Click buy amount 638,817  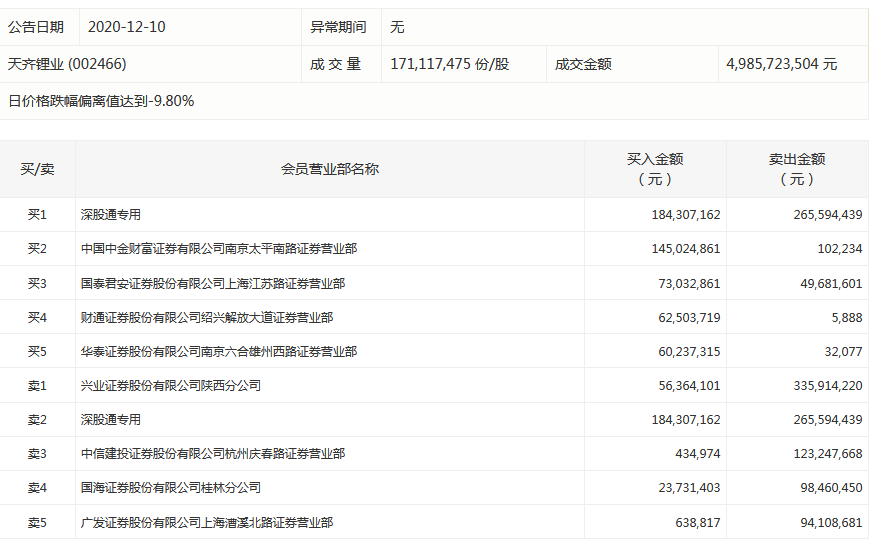click(698, 523)
